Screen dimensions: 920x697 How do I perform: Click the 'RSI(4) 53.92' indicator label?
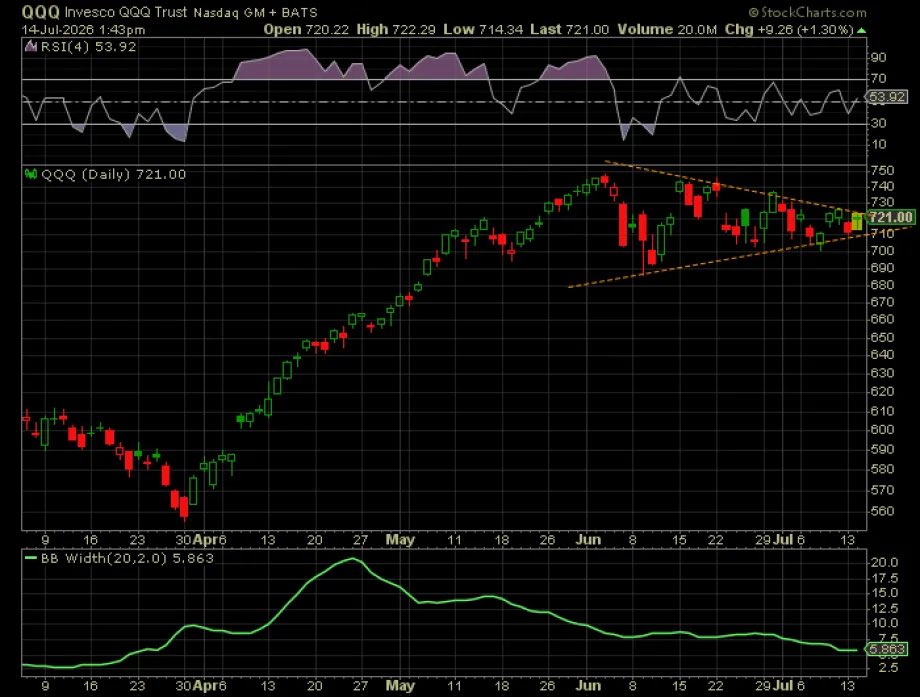89,47
